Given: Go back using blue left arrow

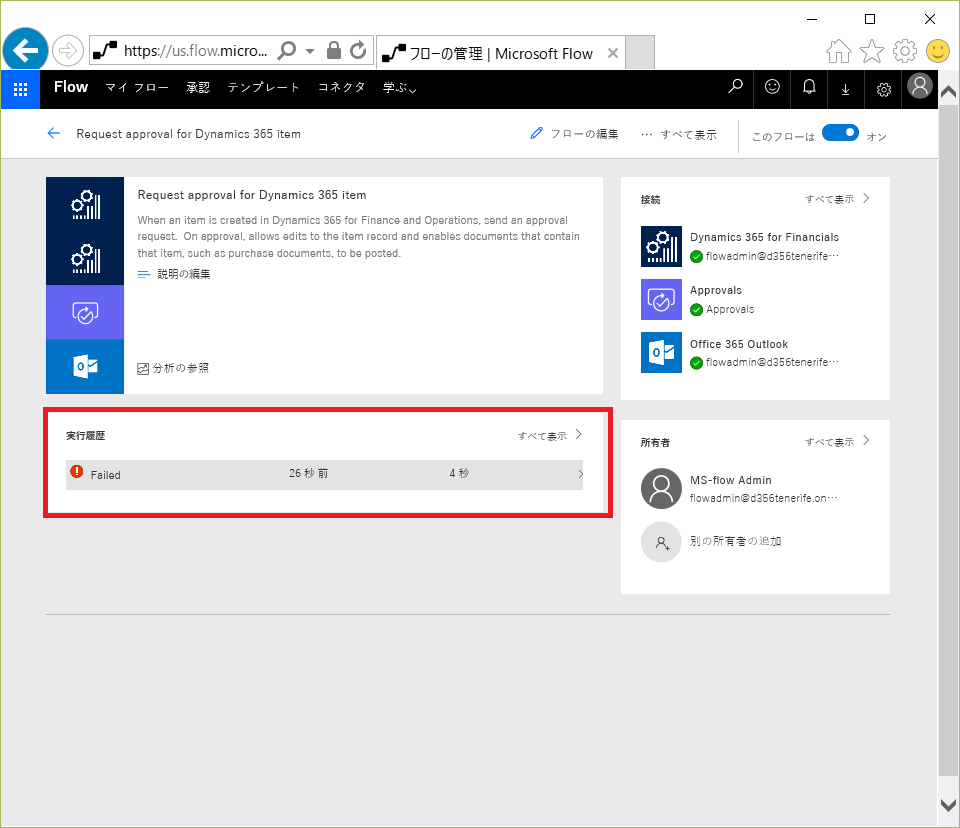Looking at the screenshot, I should pyautogui.click(x=54, y=134).
